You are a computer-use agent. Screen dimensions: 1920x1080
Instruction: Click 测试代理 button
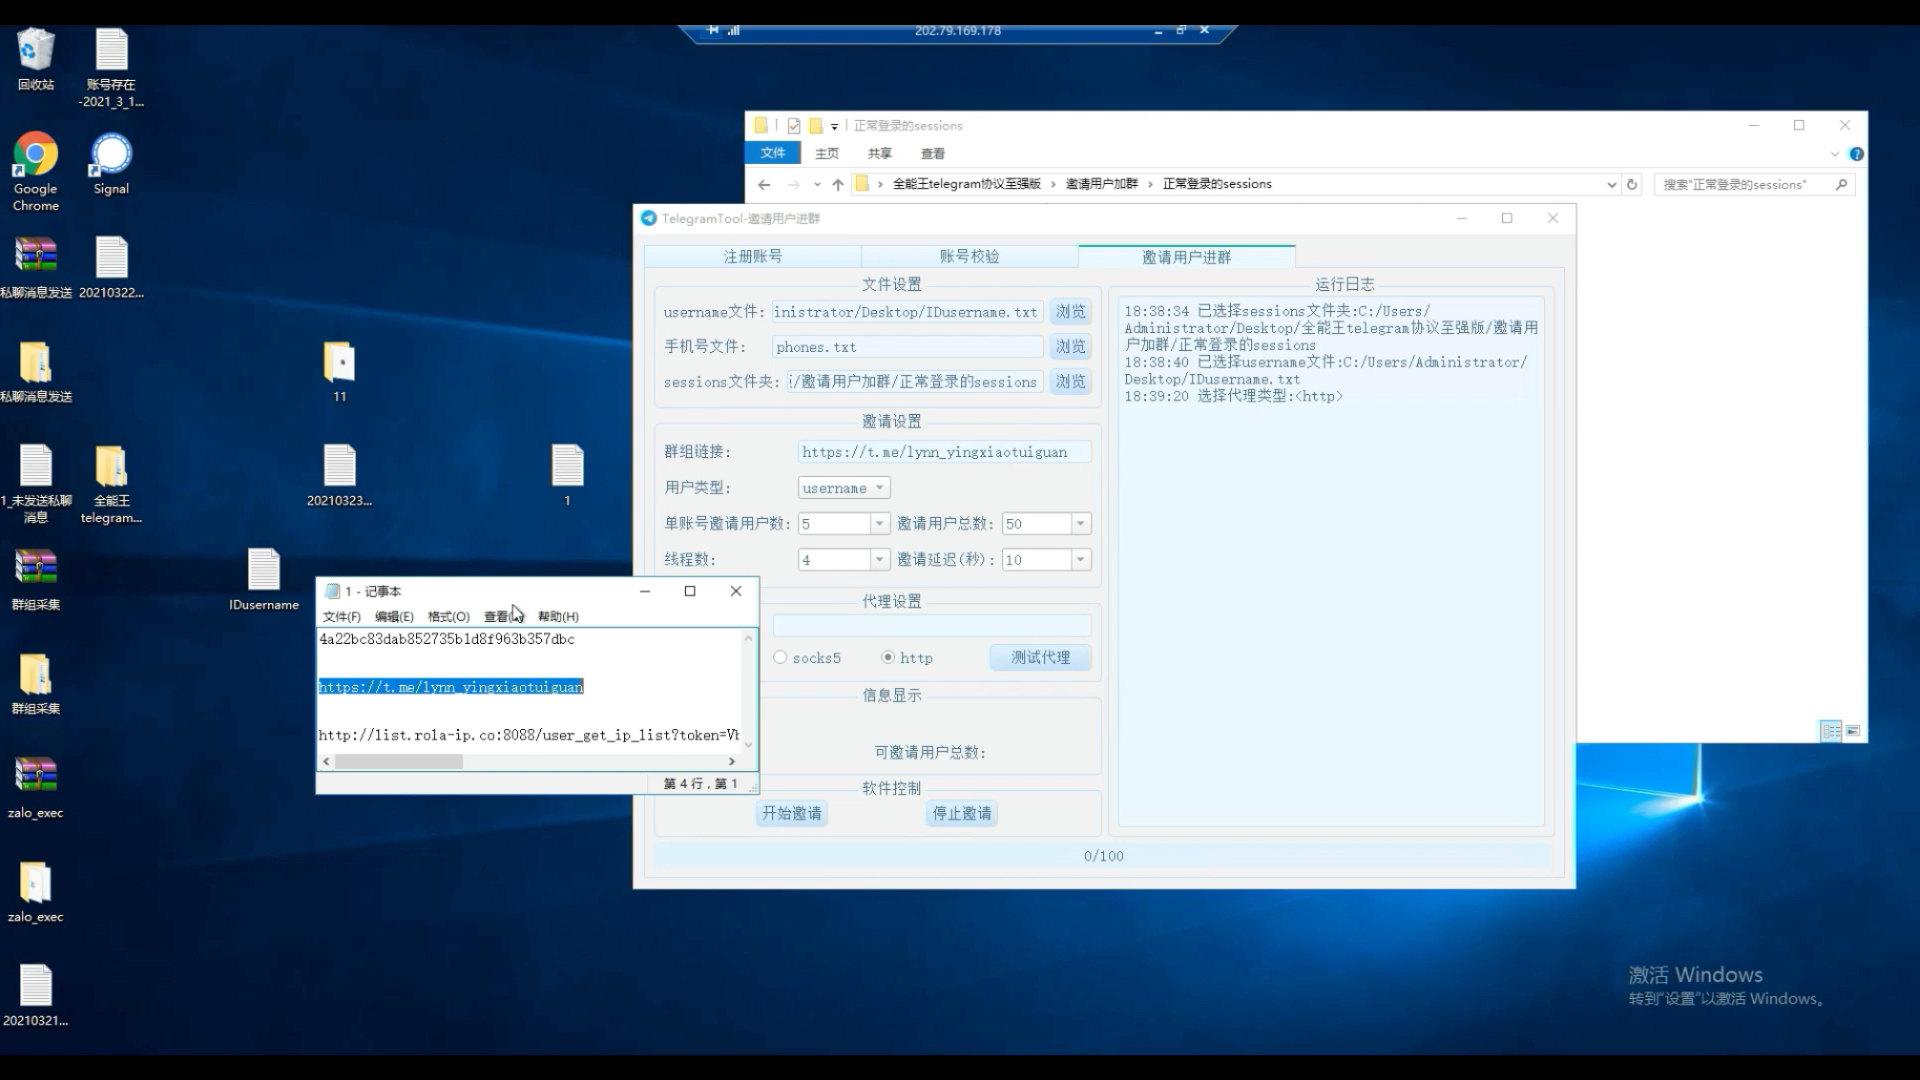[x=1040, y=657]
